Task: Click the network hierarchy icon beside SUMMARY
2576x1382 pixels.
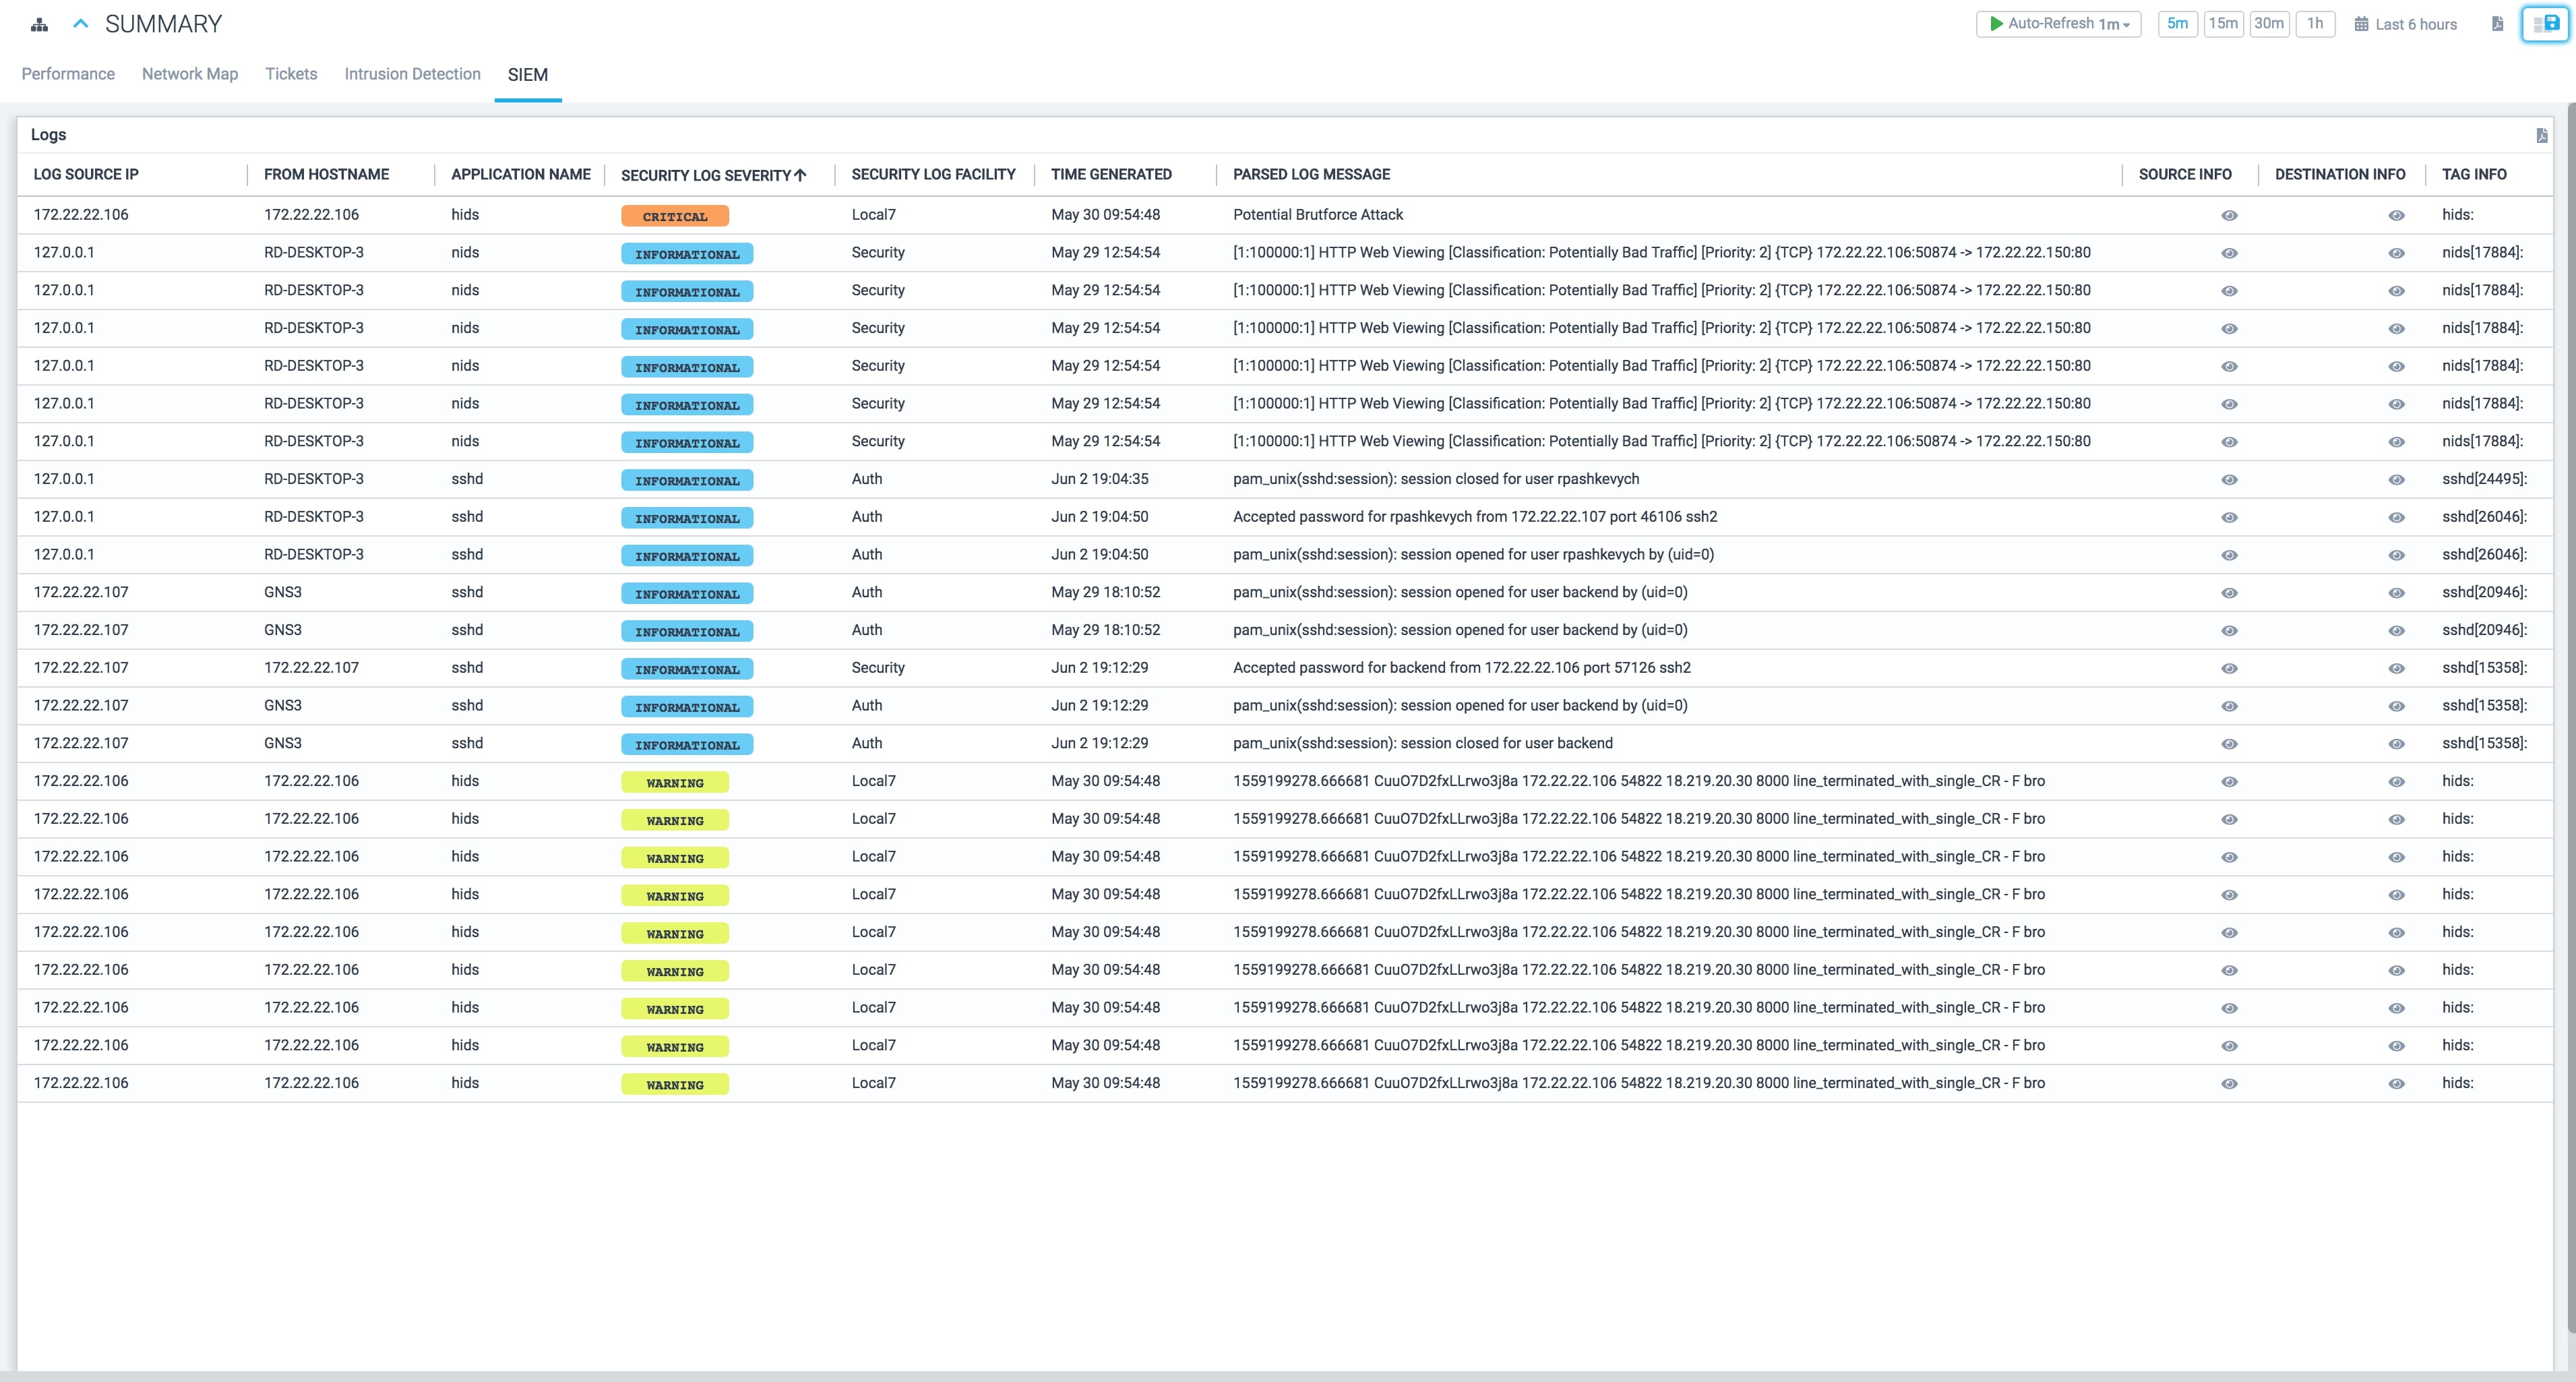Action: coord(39,25)
